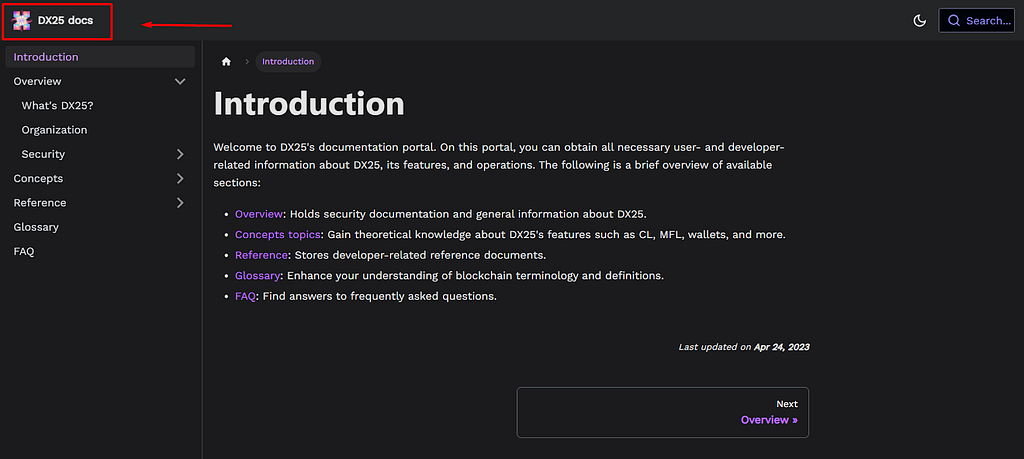Open FAQ from the sidebar
Screen dimensions: 1024x459
click(x=24, y=251)
